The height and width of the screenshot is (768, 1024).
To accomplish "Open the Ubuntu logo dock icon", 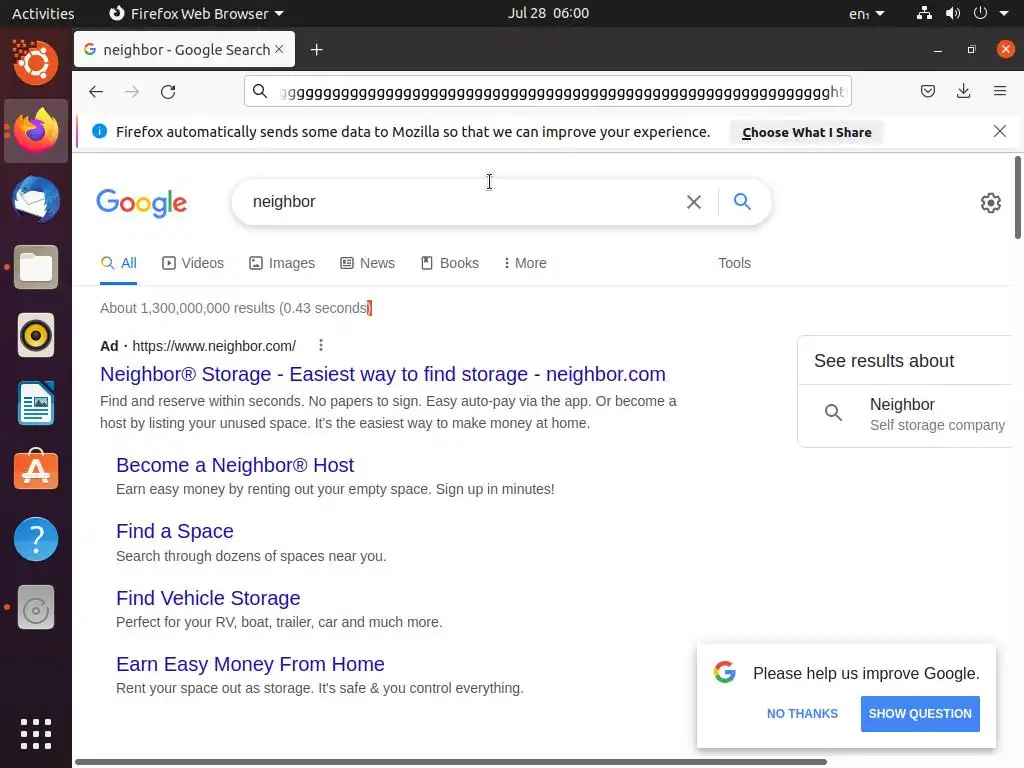I will tap(36, 63).
